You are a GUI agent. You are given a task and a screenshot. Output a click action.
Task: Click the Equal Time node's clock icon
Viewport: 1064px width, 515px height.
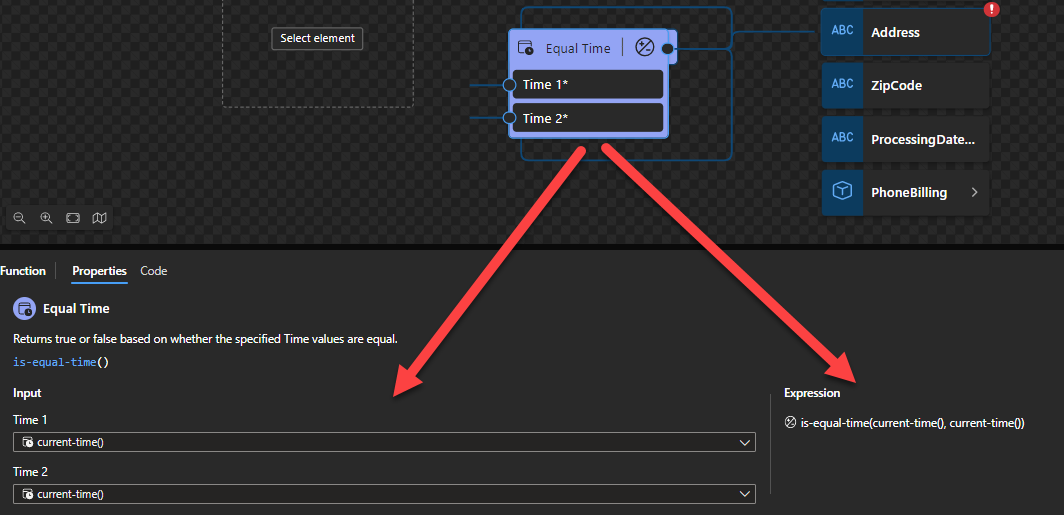(525, 48)
